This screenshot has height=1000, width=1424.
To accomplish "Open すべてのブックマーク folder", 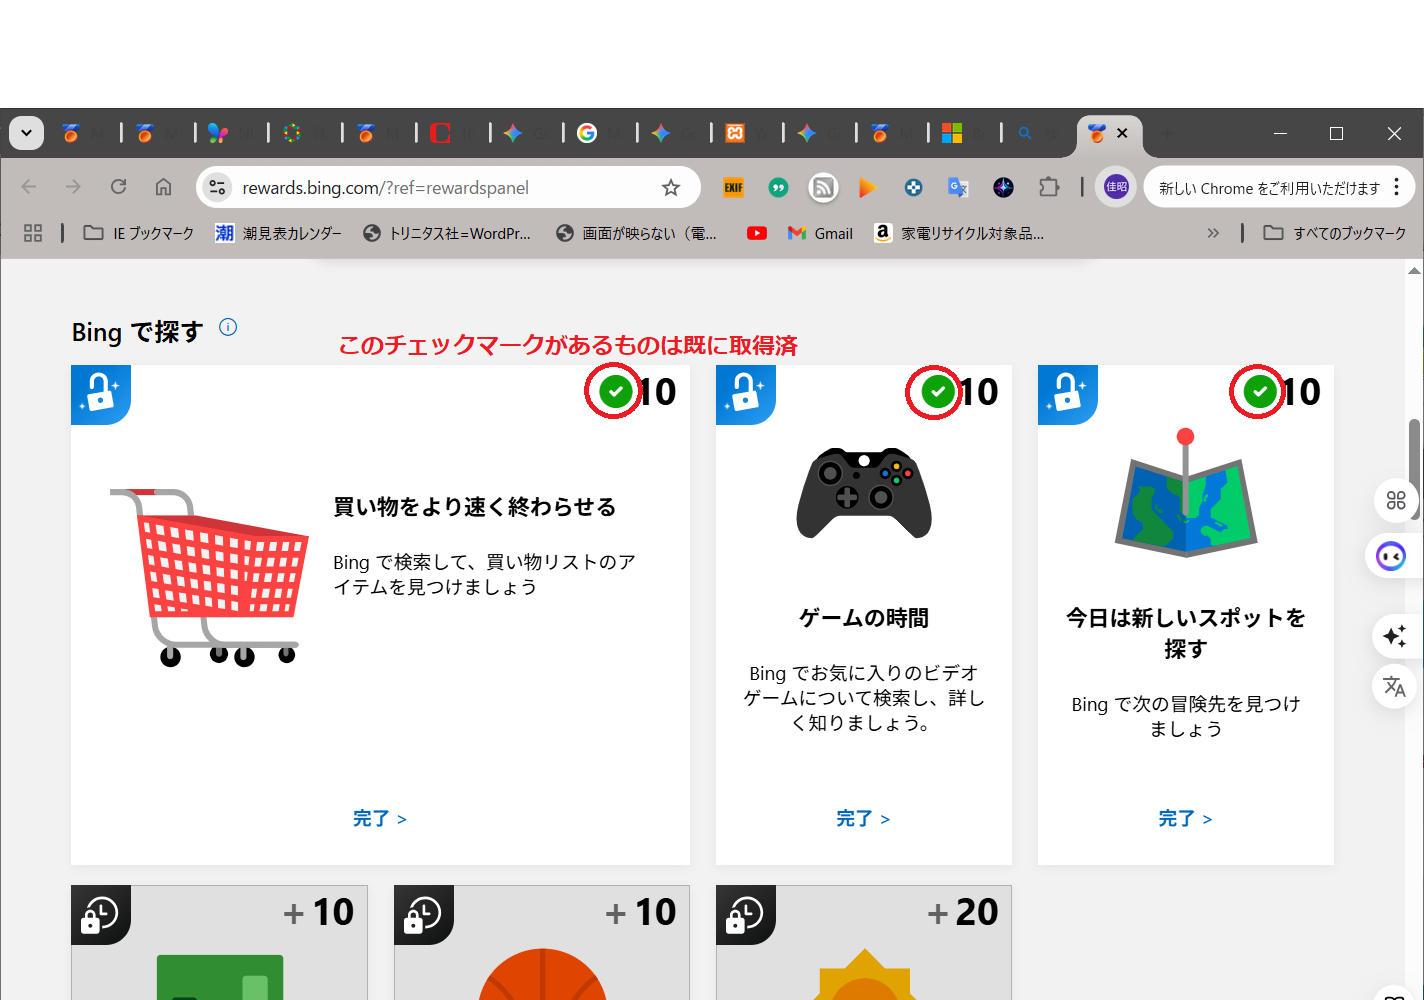I will (1335, 233).
